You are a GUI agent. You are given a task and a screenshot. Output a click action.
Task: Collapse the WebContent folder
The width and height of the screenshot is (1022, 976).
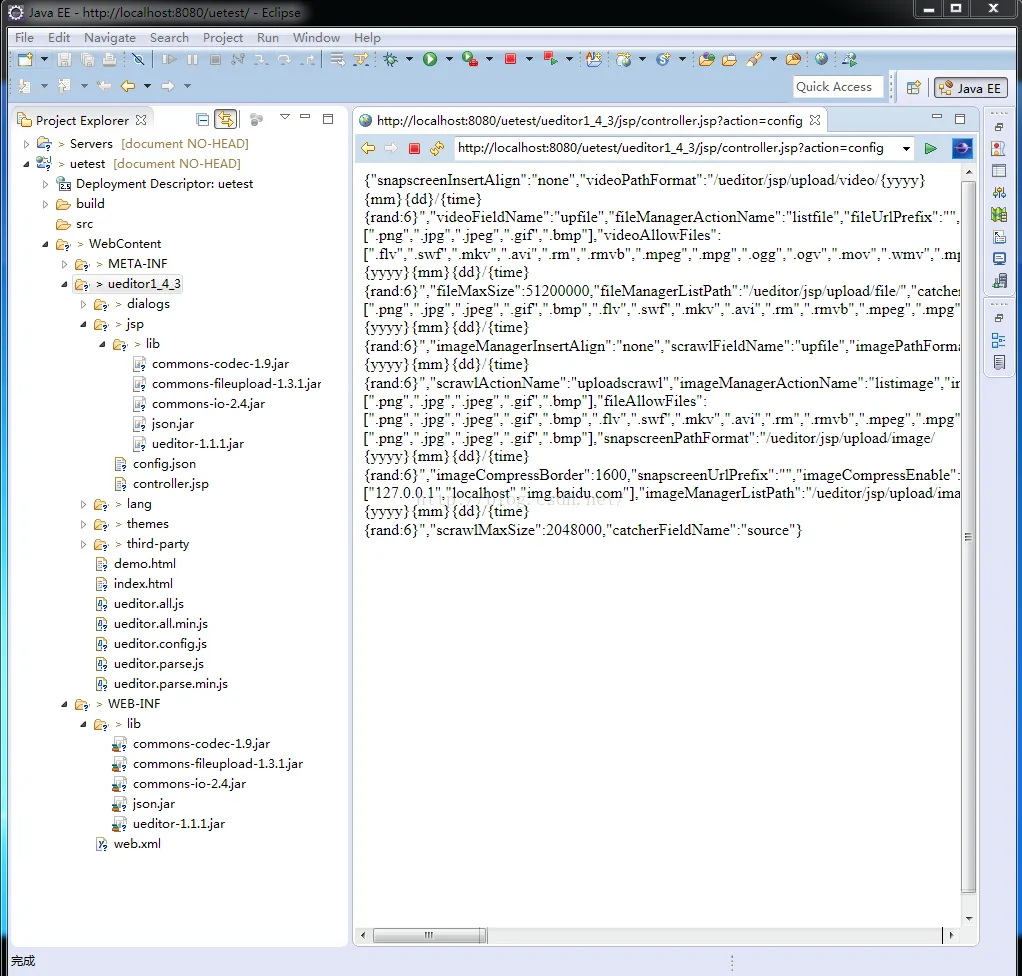(46, 244)
